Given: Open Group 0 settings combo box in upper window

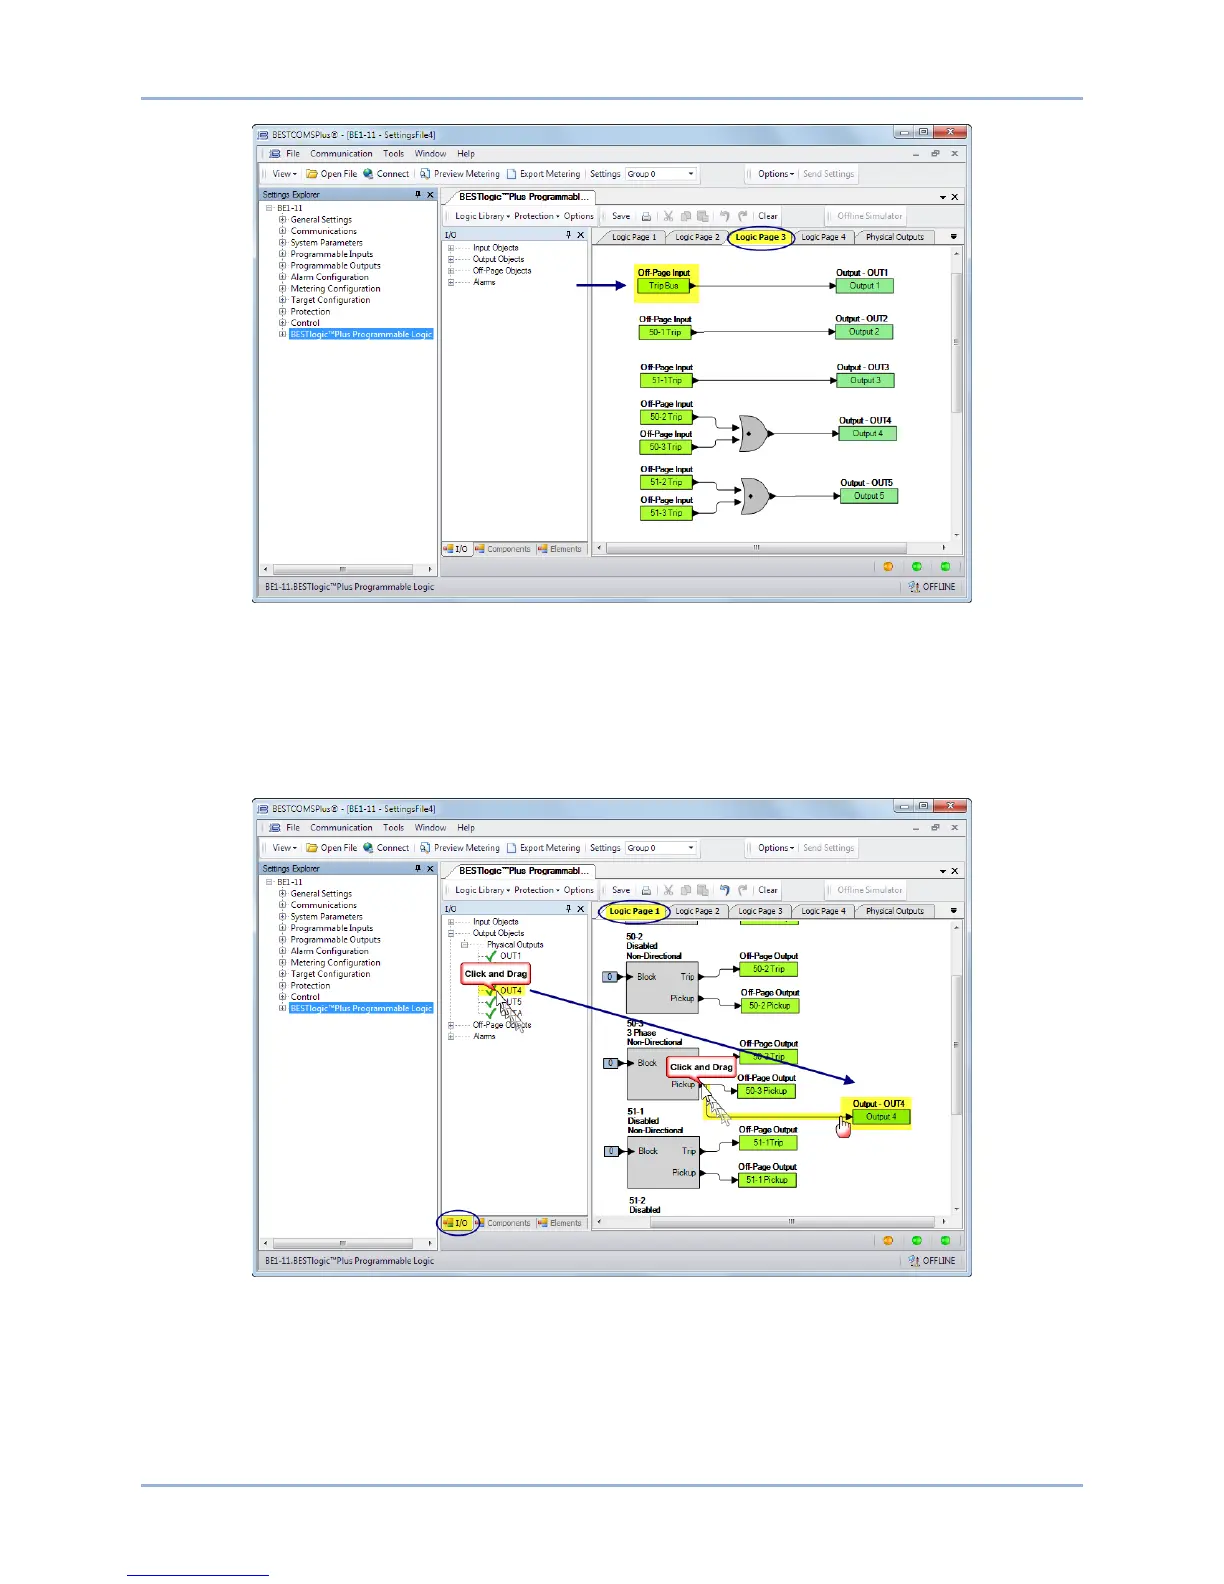Looking at the screenshot, I should pyautogui.click(x=660, y=174).
